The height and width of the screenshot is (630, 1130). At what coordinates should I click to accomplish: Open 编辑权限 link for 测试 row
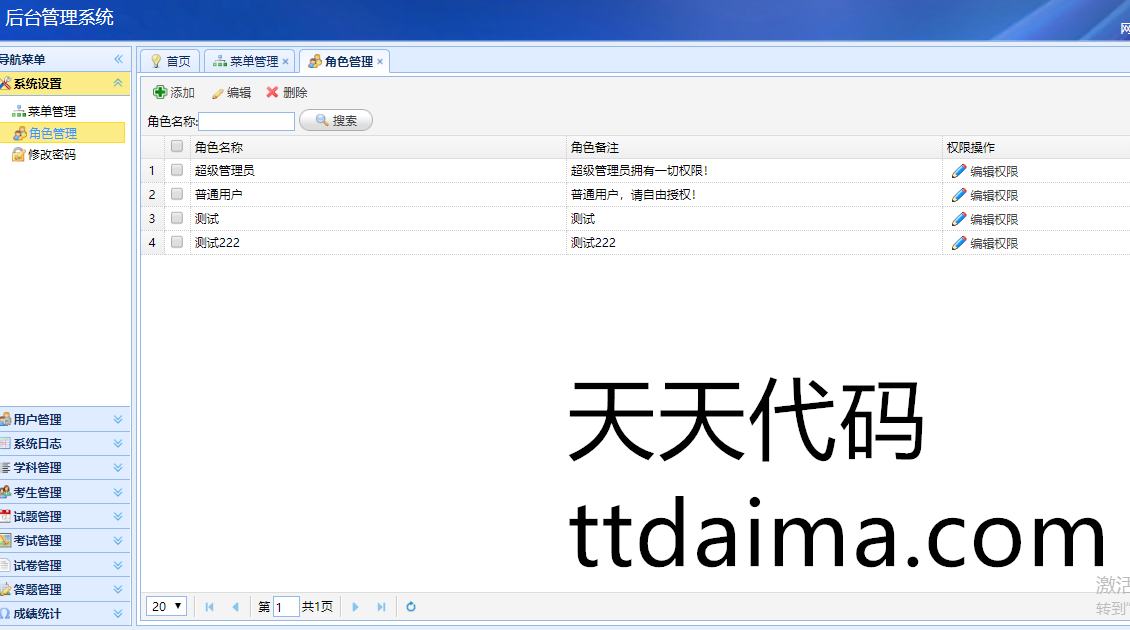tap(984, 219)
